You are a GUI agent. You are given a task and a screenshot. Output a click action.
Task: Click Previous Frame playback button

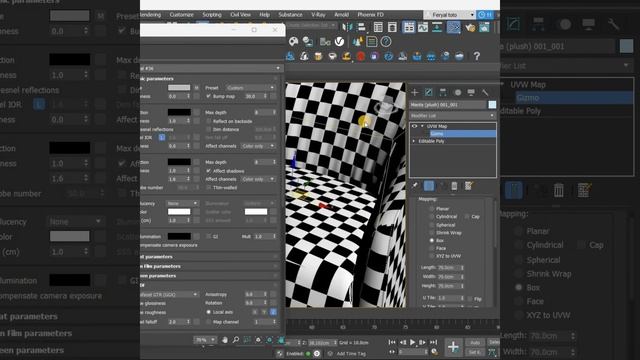click(x=402, y=342)
